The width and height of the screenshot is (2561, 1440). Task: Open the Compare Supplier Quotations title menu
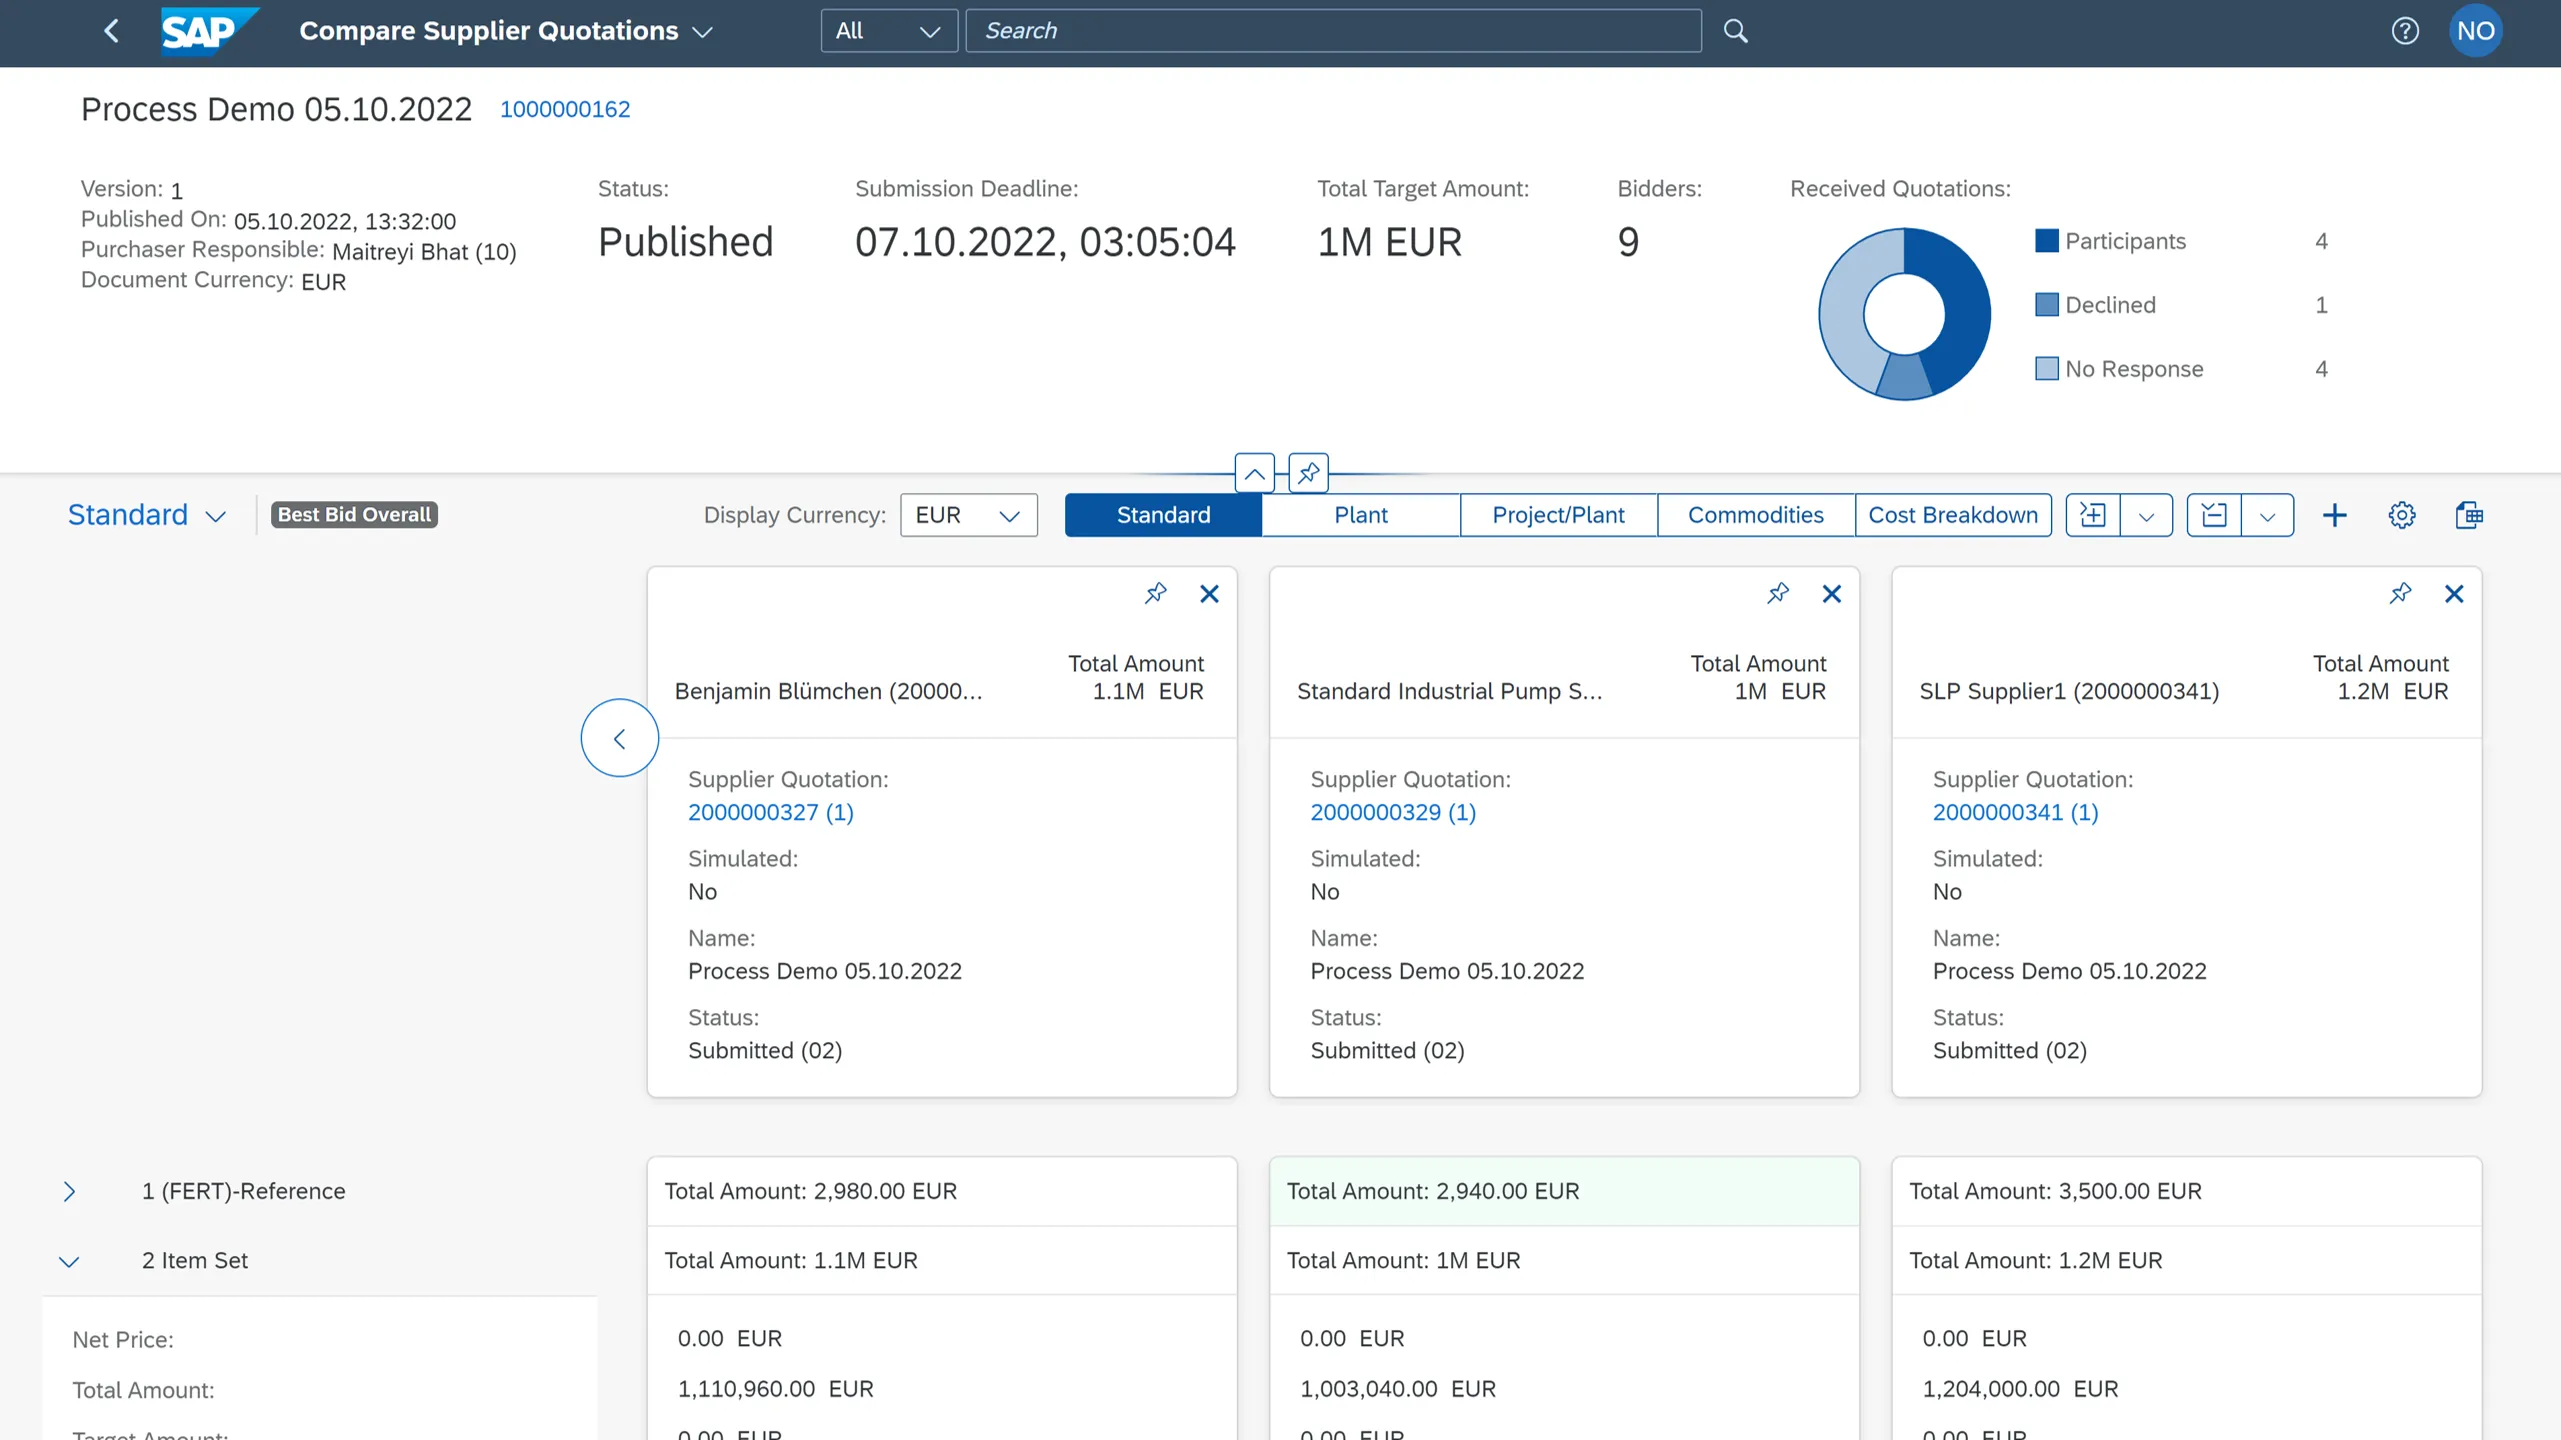click(703, 31)
